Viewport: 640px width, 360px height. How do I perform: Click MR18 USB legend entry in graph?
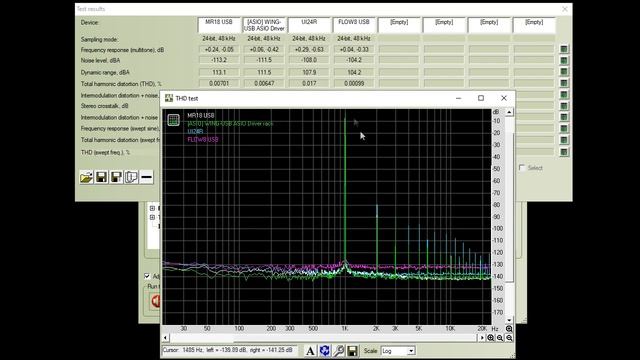coord(201,116)
